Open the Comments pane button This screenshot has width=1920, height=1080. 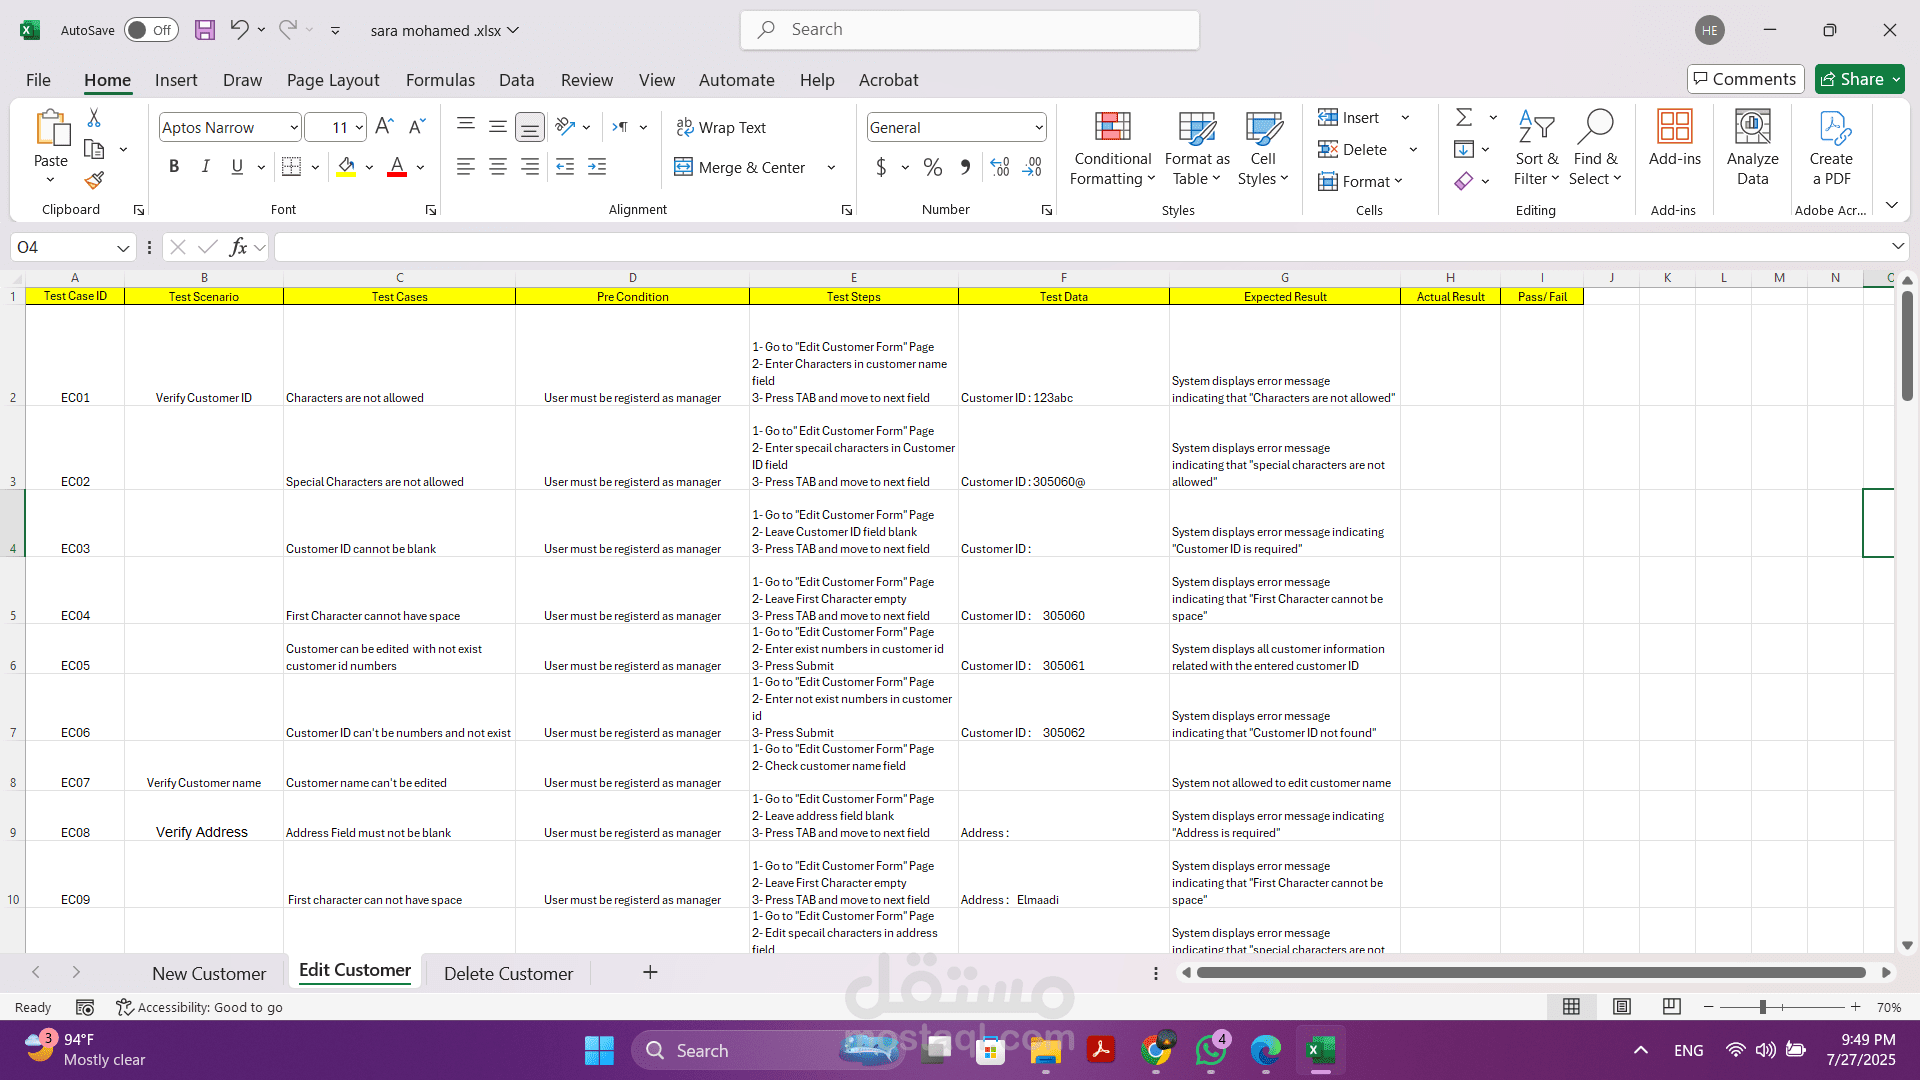click(1745, 79)
